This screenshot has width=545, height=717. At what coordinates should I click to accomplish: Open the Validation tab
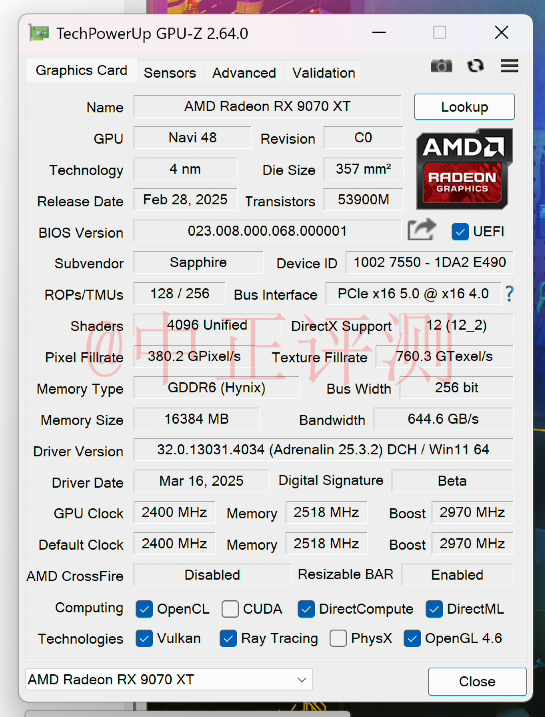coord(323,73)
